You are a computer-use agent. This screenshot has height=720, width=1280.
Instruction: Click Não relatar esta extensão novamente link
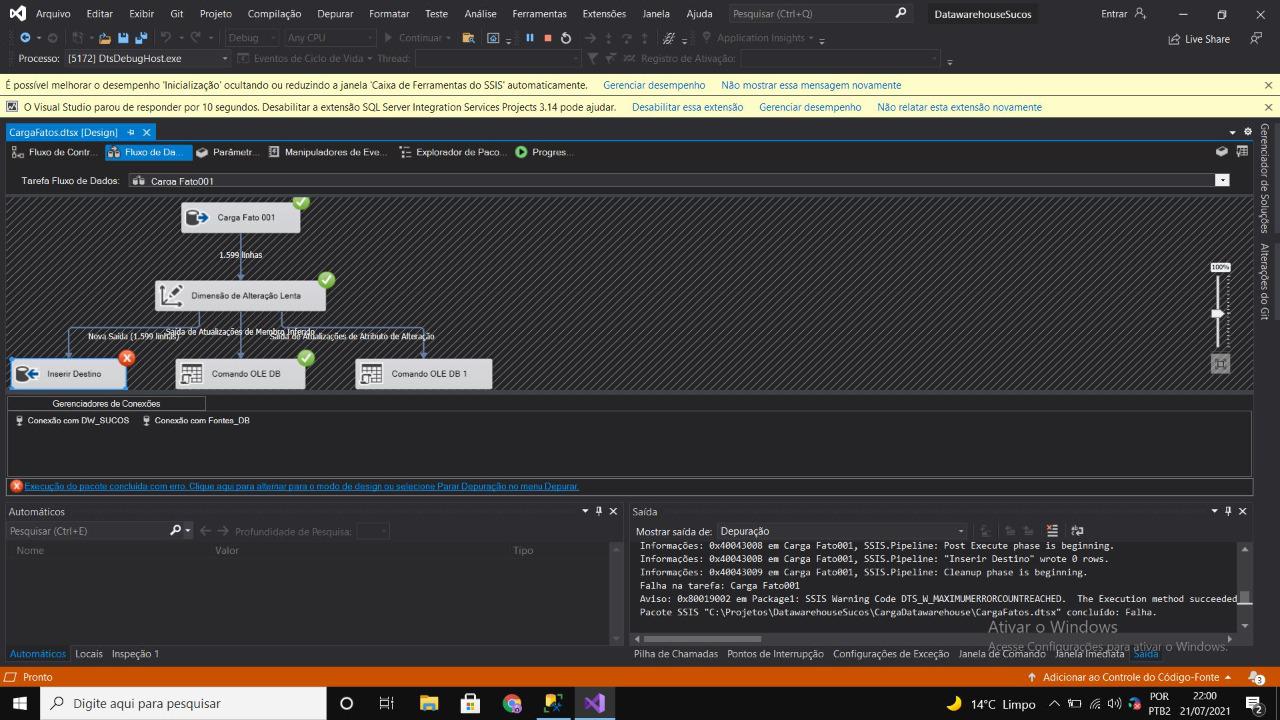pyautogui.click(x=959, y=107)
